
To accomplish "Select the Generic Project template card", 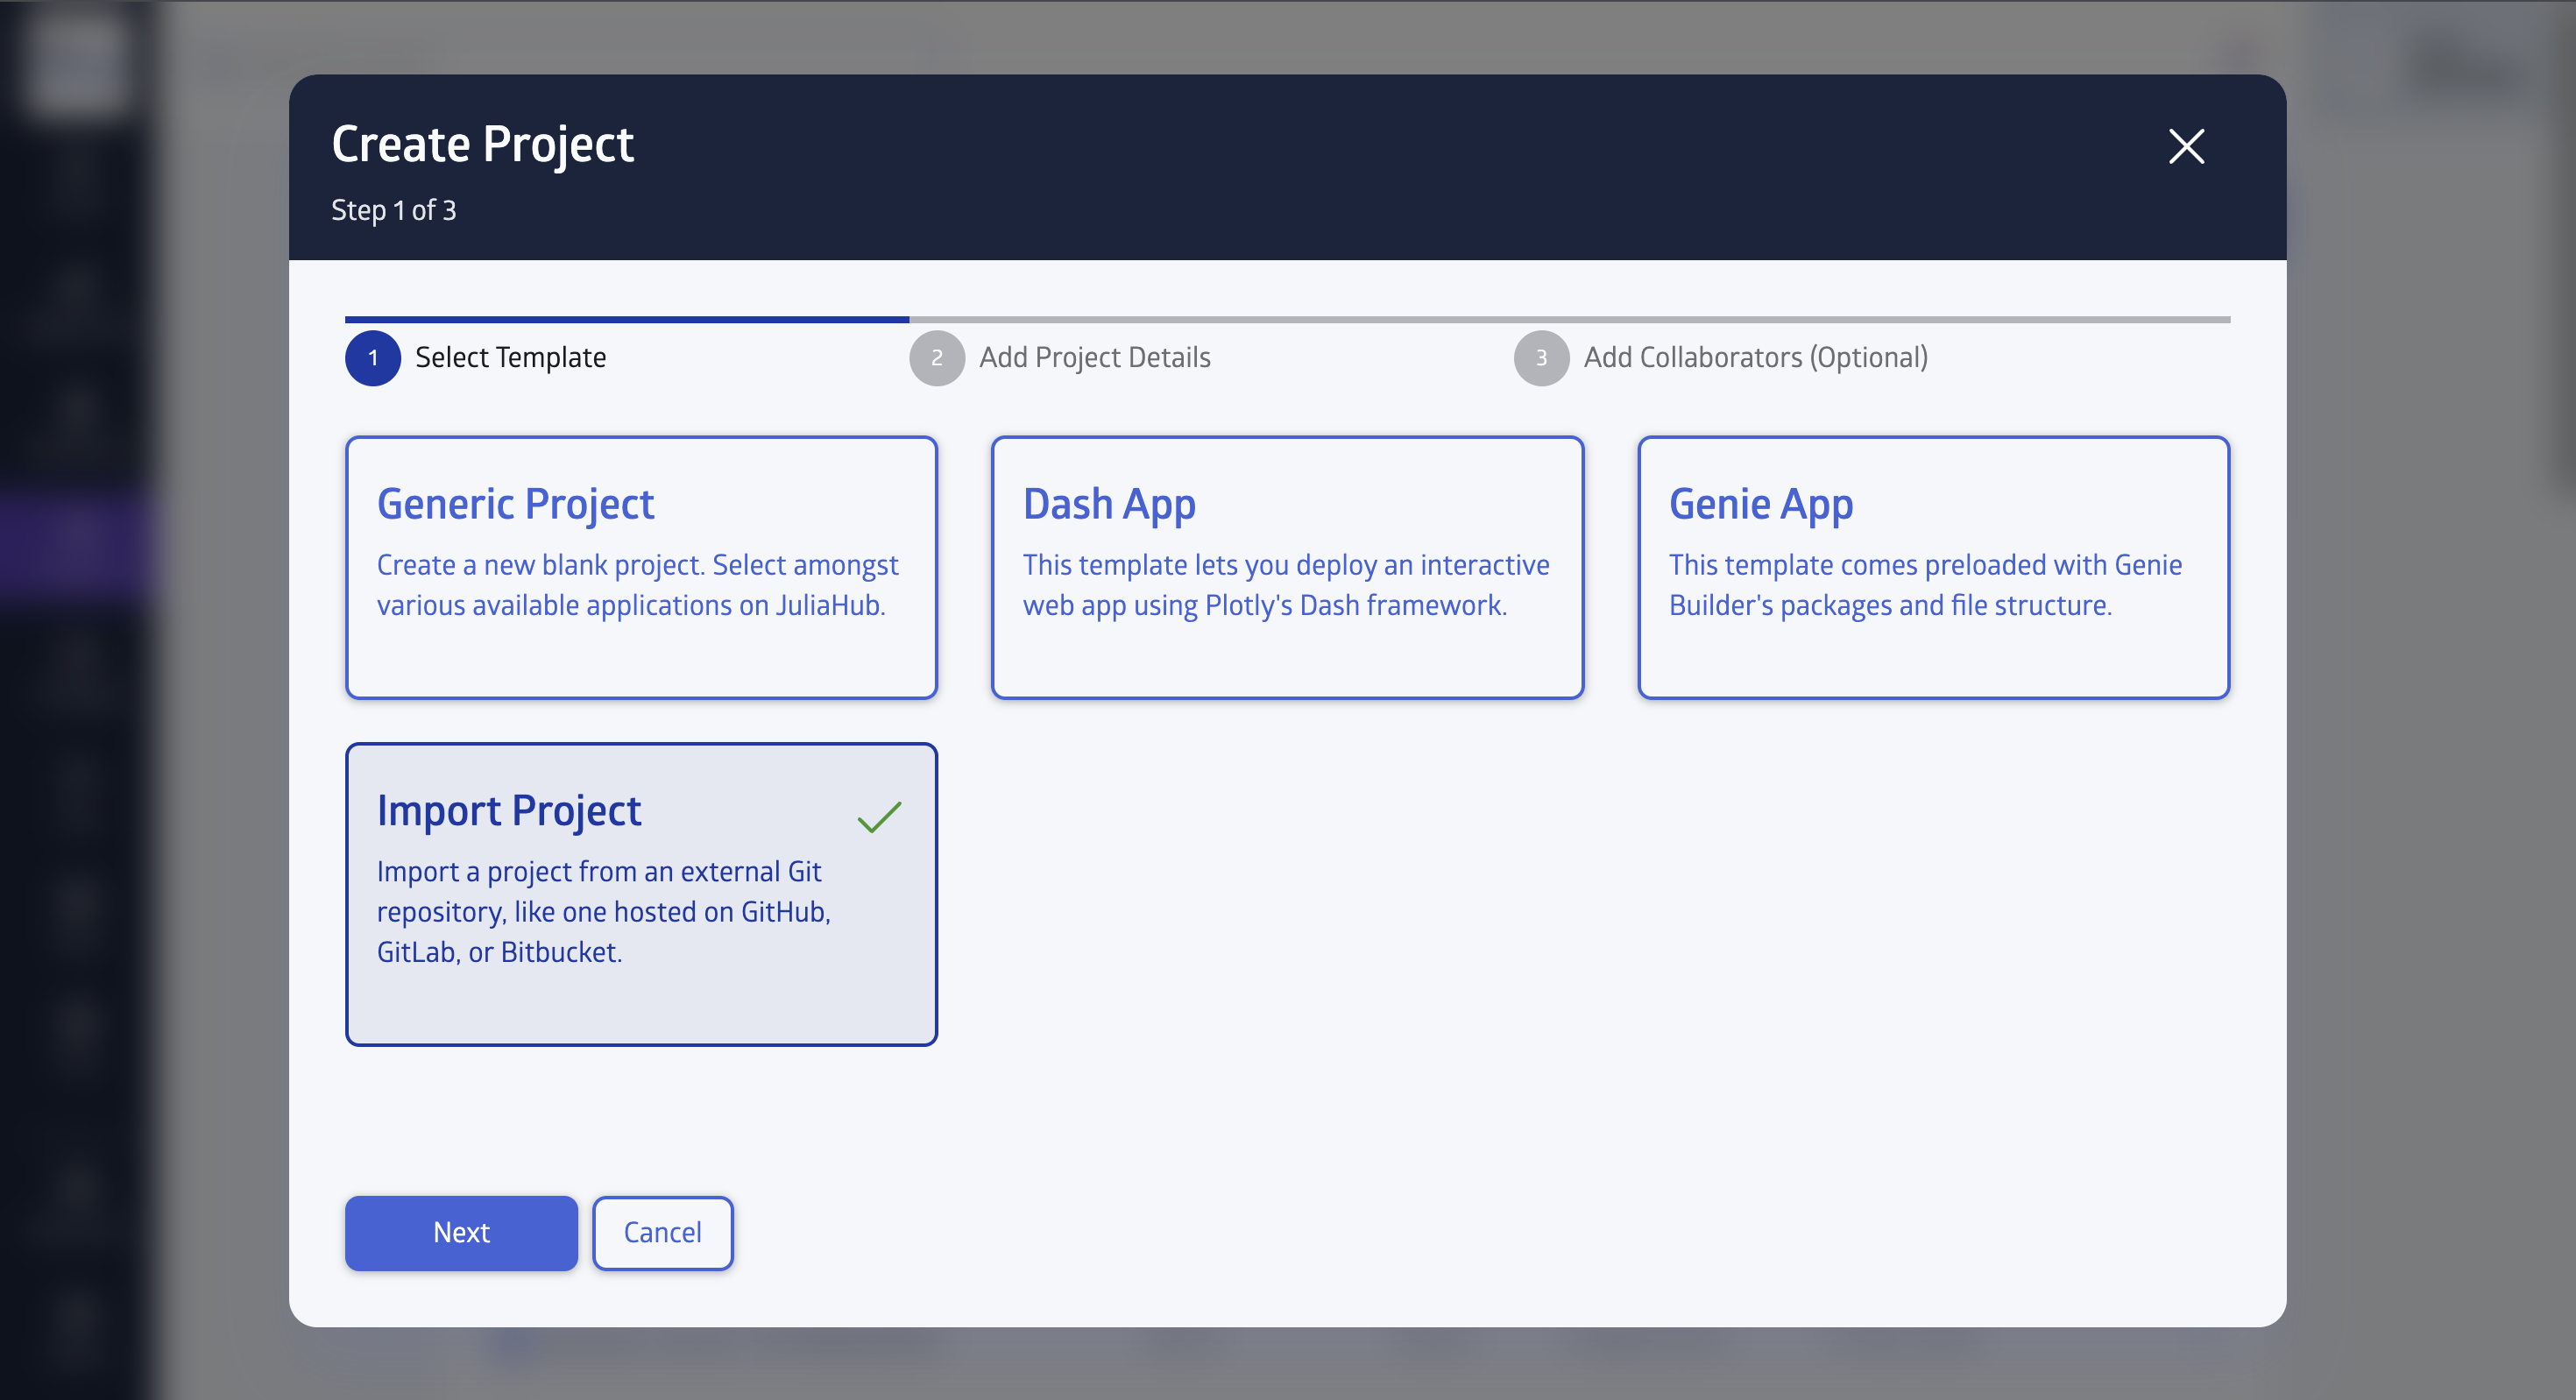I will point(641,567).
